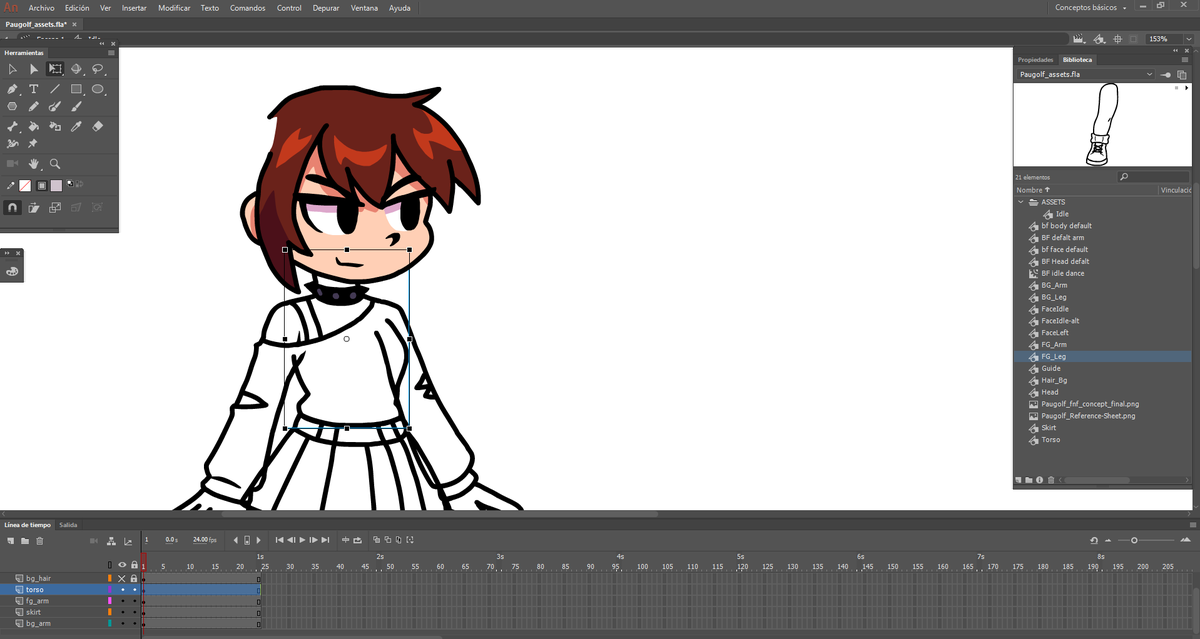1200x639 pixels.
Task: Play the animation from the timeline controls
Action: point(302,539)
